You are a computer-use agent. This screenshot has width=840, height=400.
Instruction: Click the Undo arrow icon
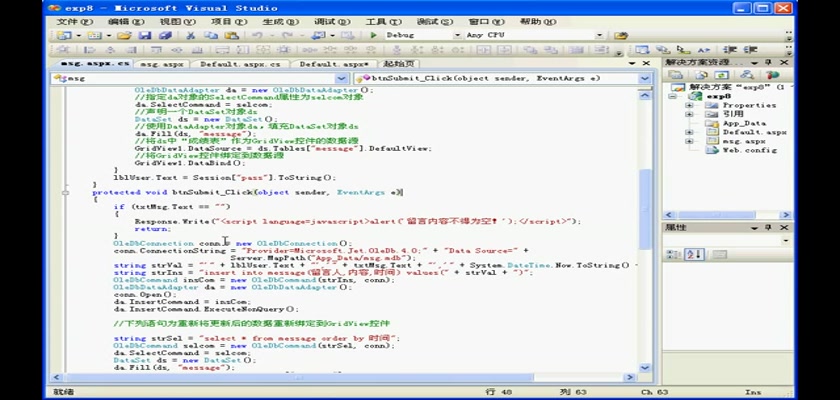[x=257, y=35]
